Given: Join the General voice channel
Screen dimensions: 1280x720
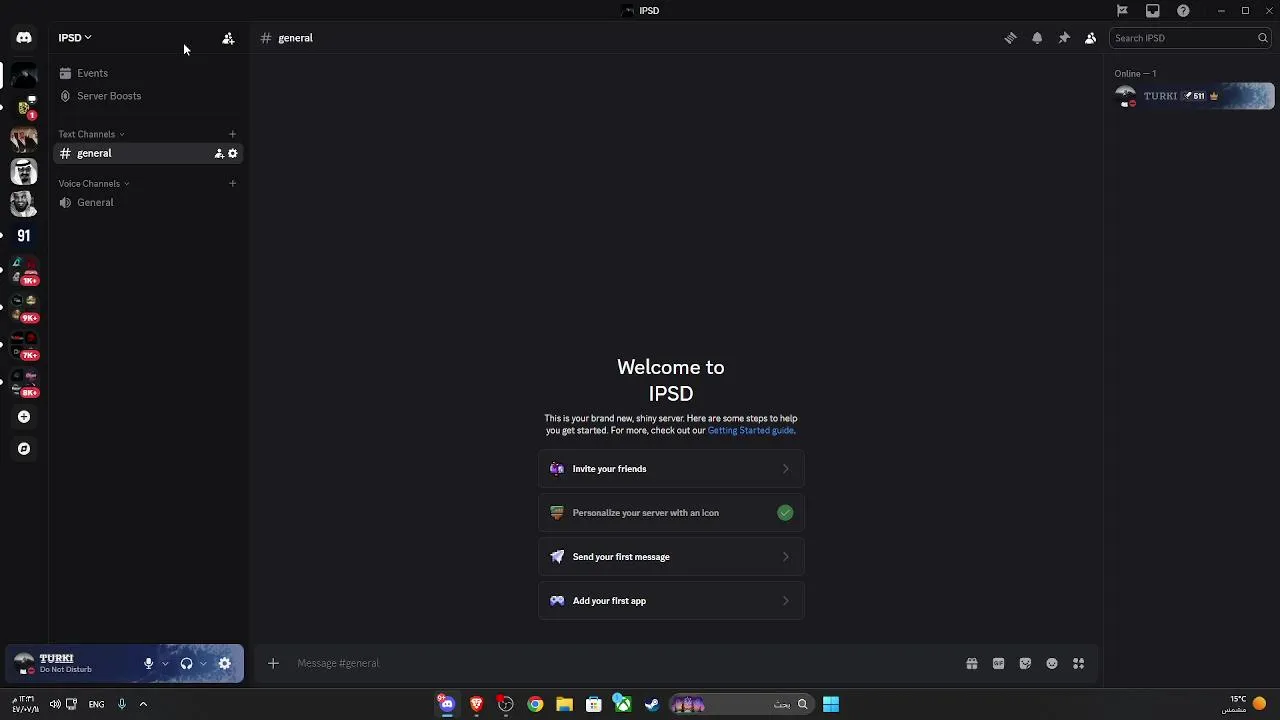Looking at the screenshot, I should (147, 202).
